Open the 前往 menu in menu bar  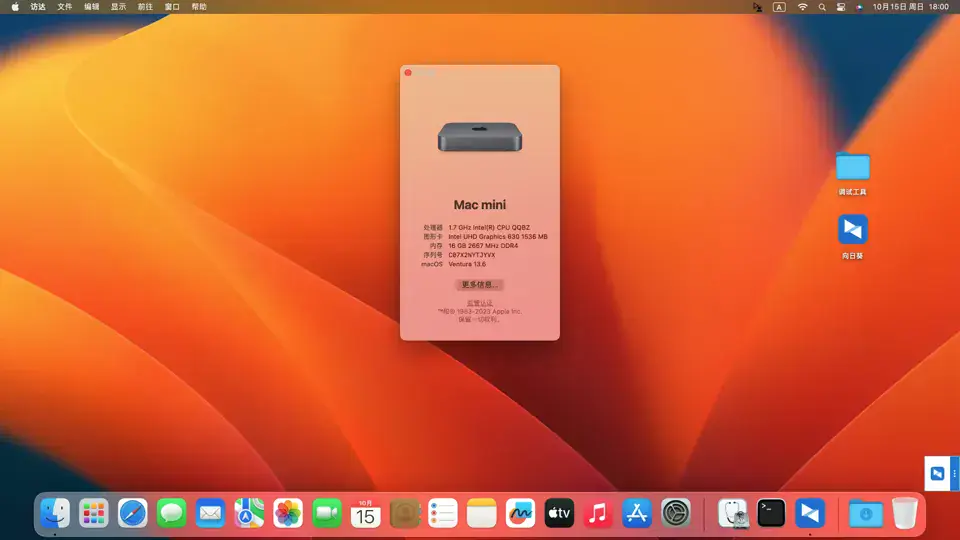pos(145,7)
